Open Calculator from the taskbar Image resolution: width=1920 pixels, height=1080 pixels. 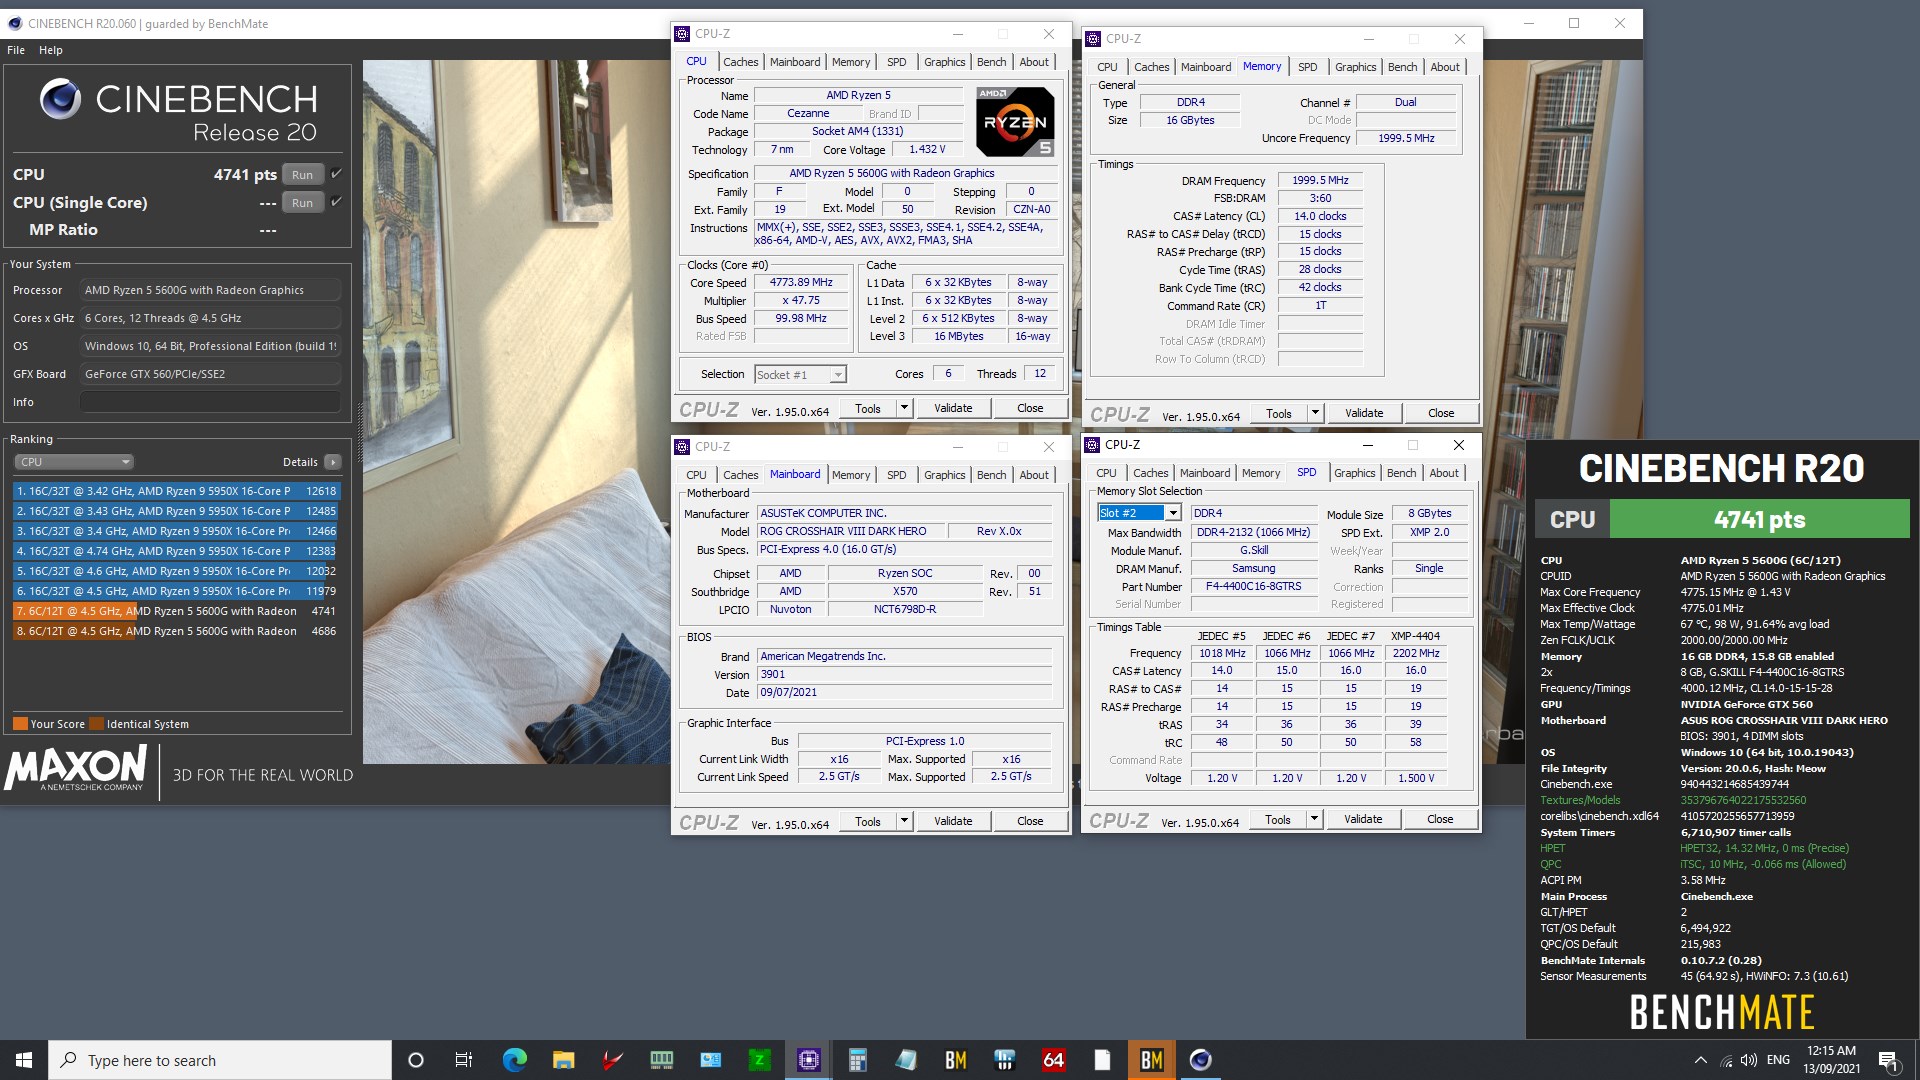coord(857,1060)
